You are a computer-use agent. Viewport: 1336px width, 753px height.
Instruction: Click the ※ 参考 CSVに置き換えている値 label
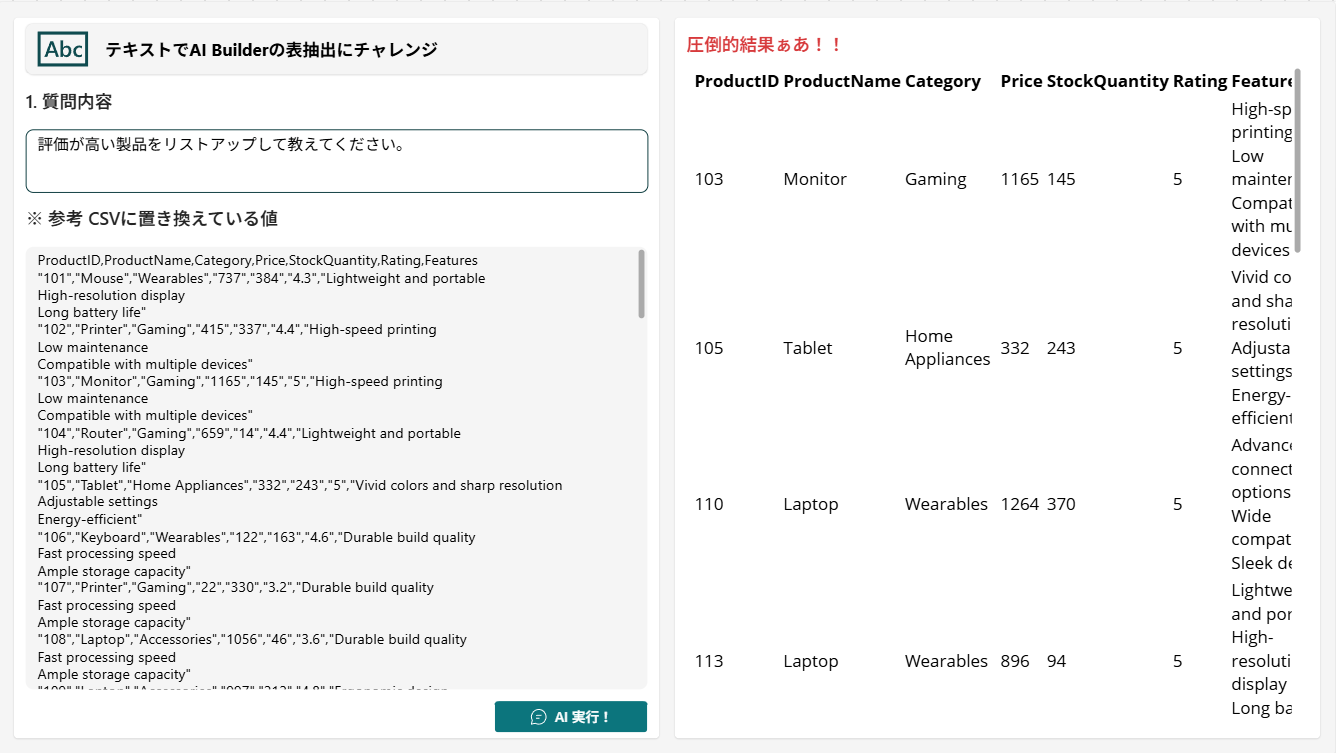[152, 218]
